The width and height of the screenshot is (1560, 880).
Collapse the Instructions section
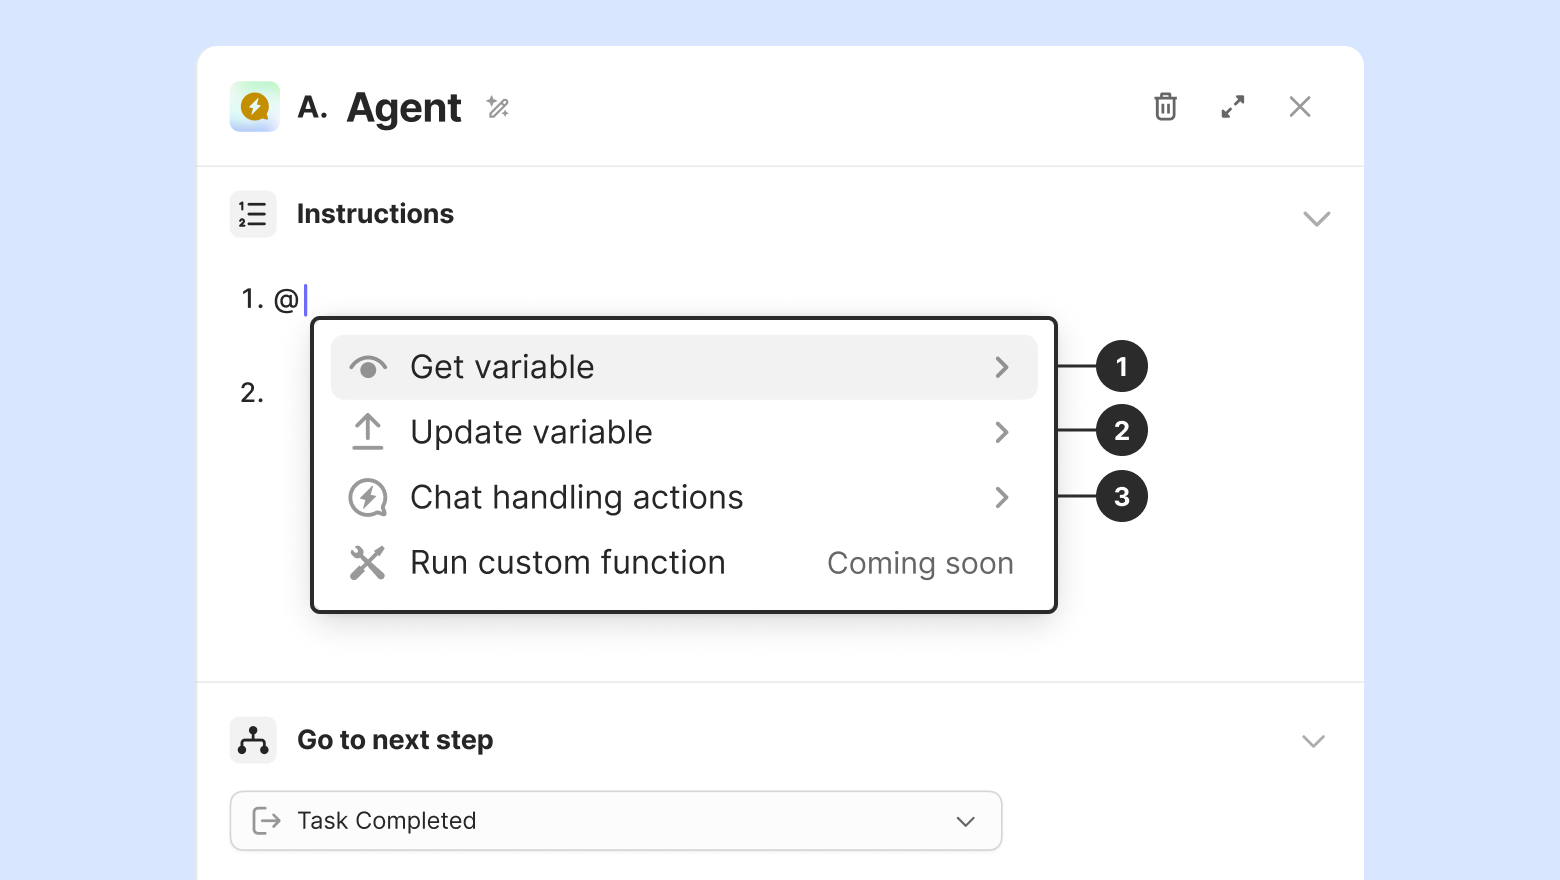(1316, 219)
